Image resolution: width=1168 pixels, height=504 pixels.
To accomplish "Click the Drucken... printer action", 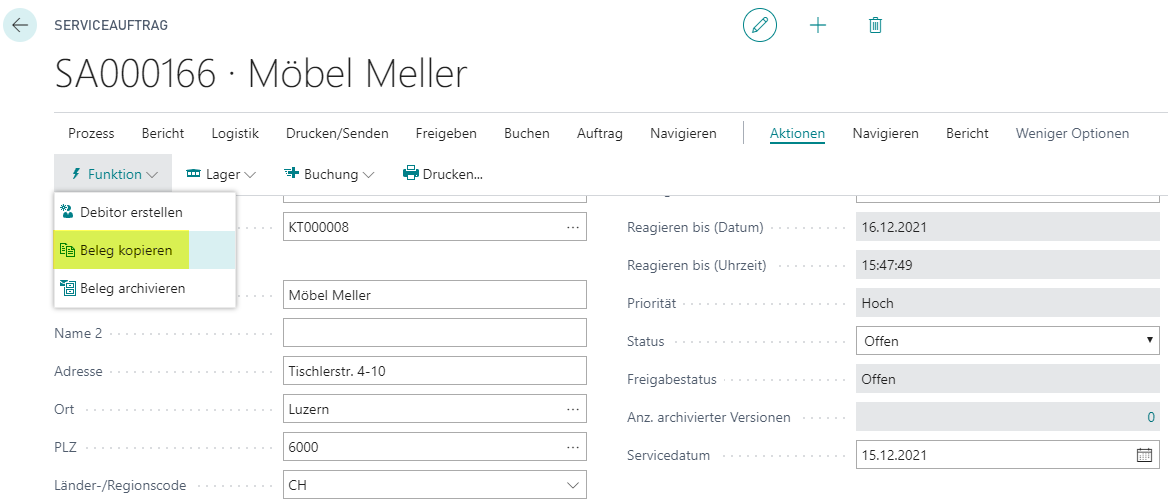I will 443,174.
